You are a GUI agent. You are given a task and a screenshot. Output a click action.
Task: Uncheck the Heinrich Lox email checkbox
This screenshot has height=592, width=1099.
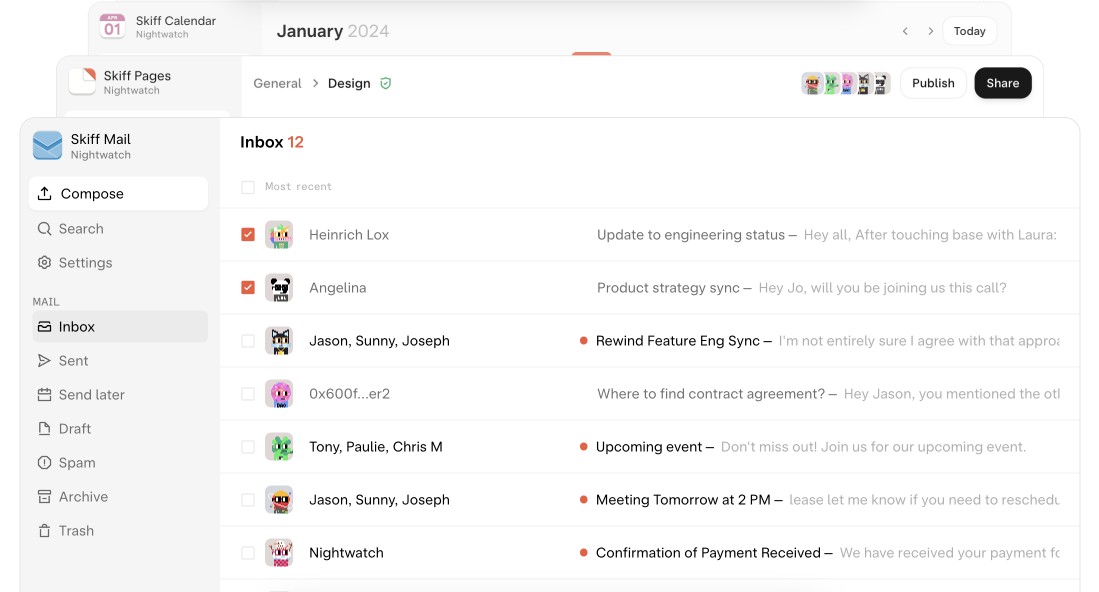(x=247, y=235)
